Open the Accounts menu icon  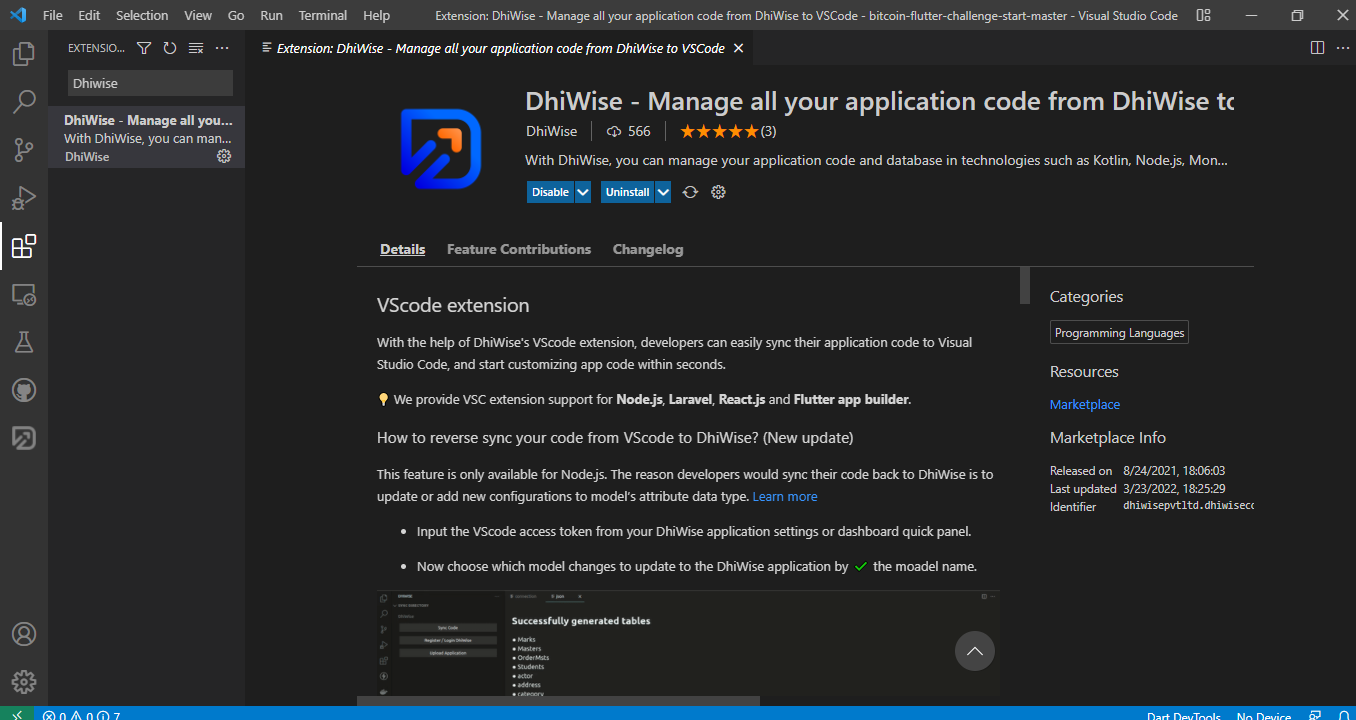(x=24, y=634)
